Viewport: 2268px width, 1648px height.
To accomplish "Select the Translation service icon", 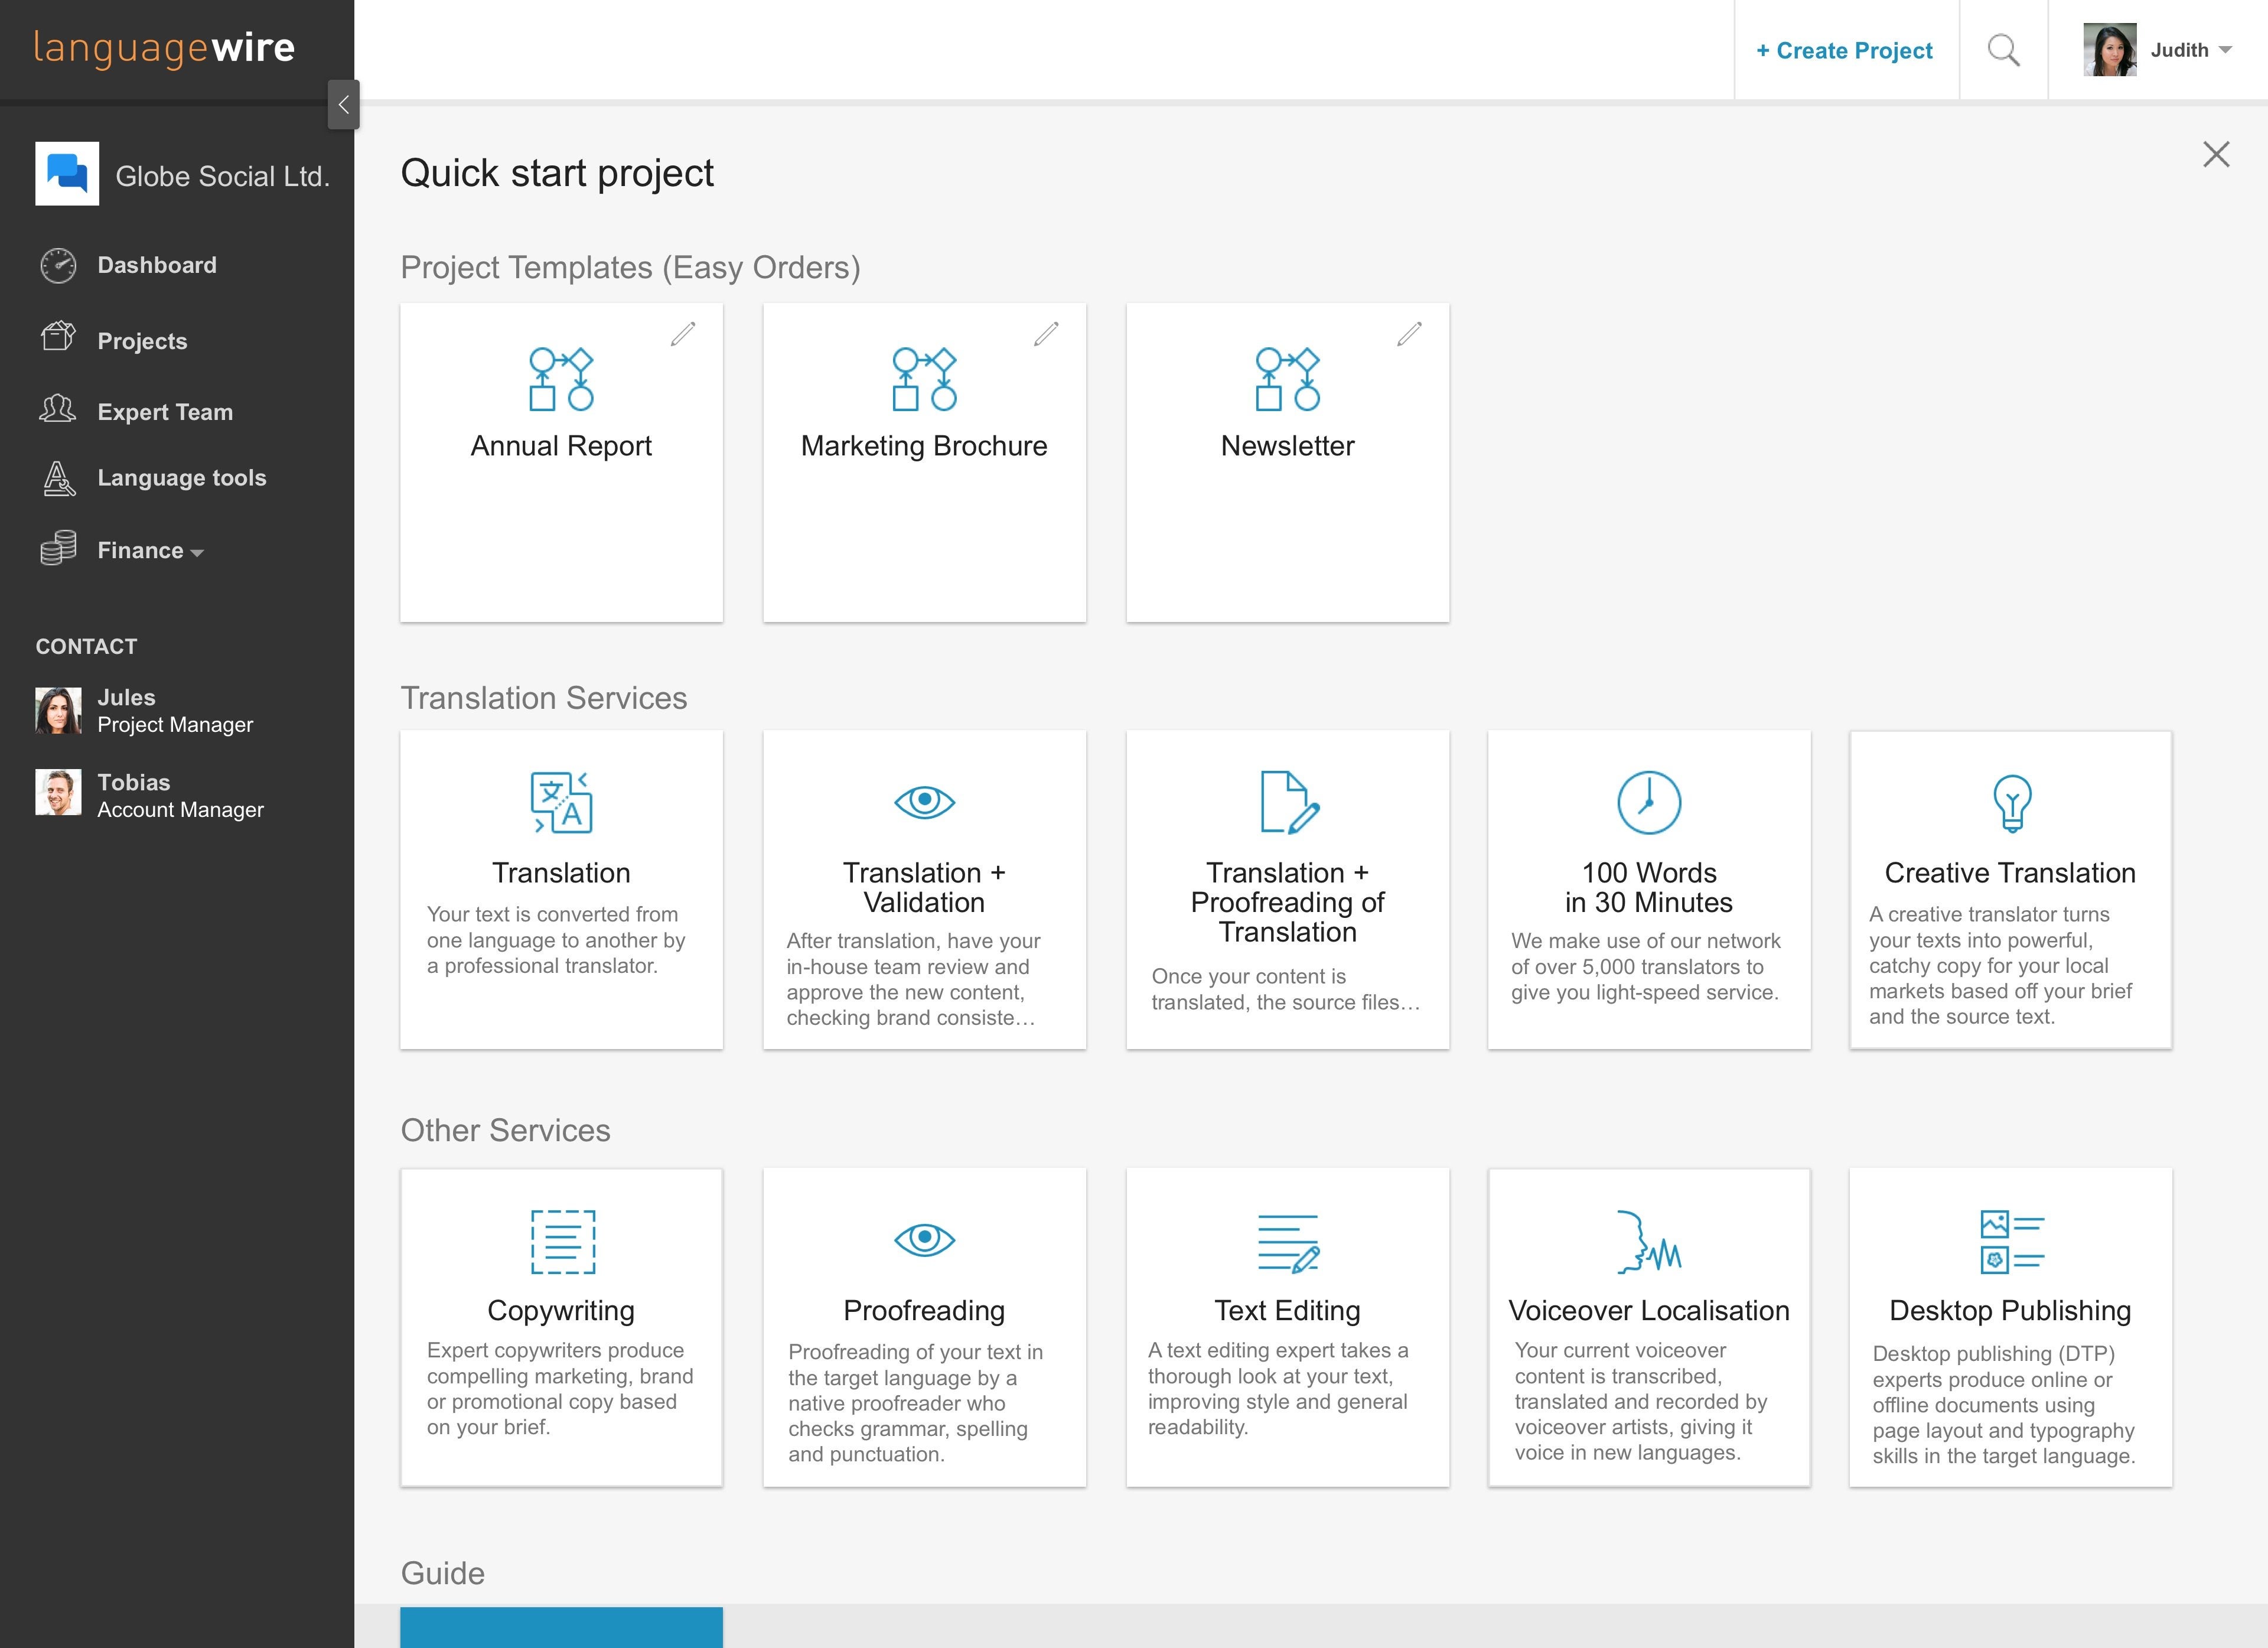I will pos(561,802).
